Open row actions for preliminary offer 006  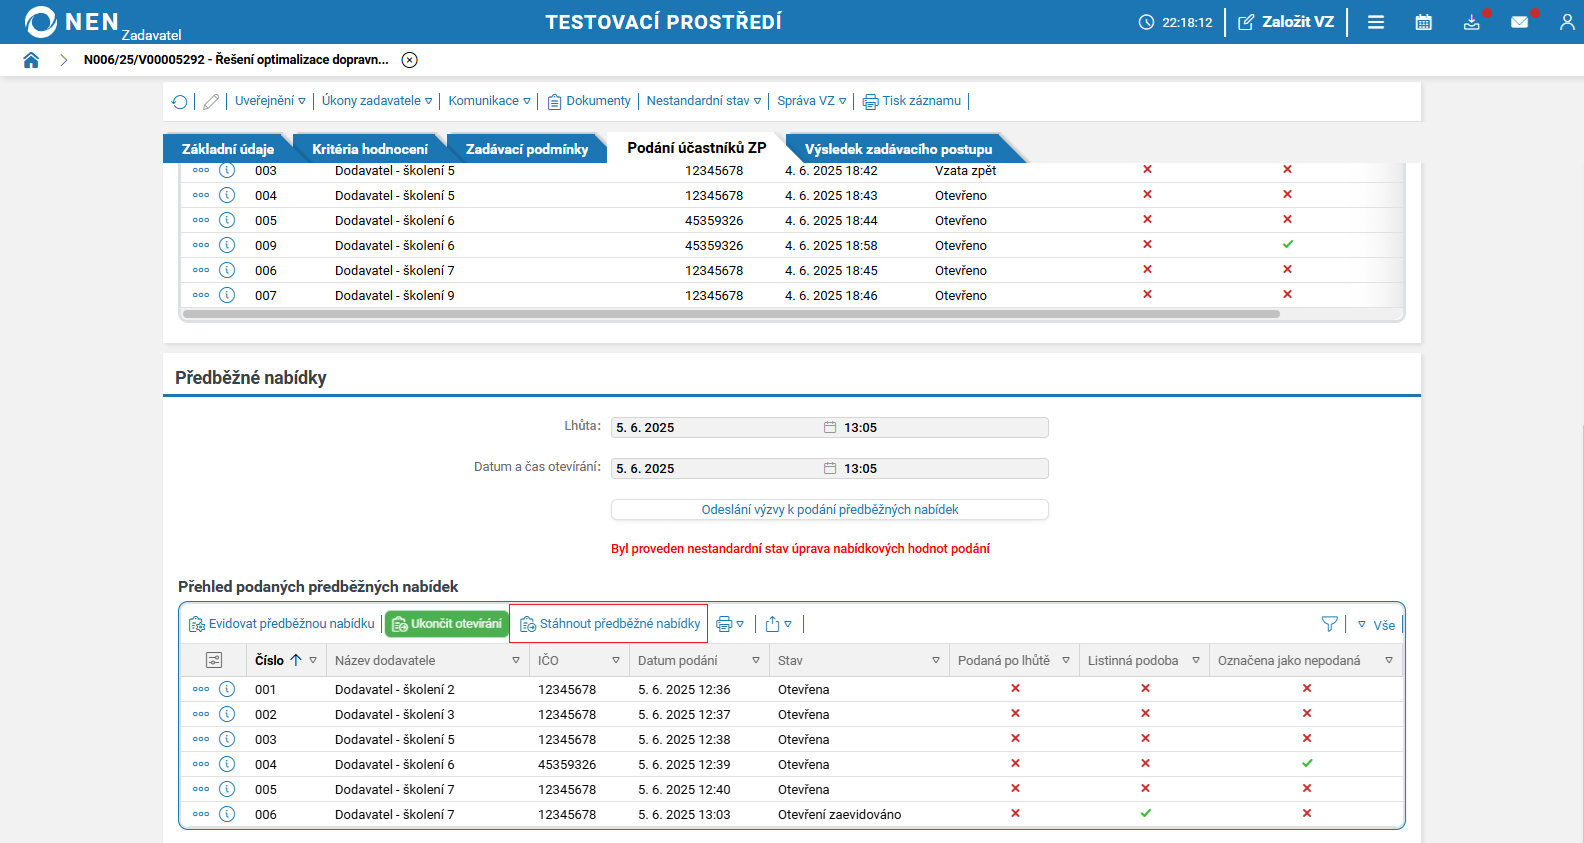[x=201, y=814]
